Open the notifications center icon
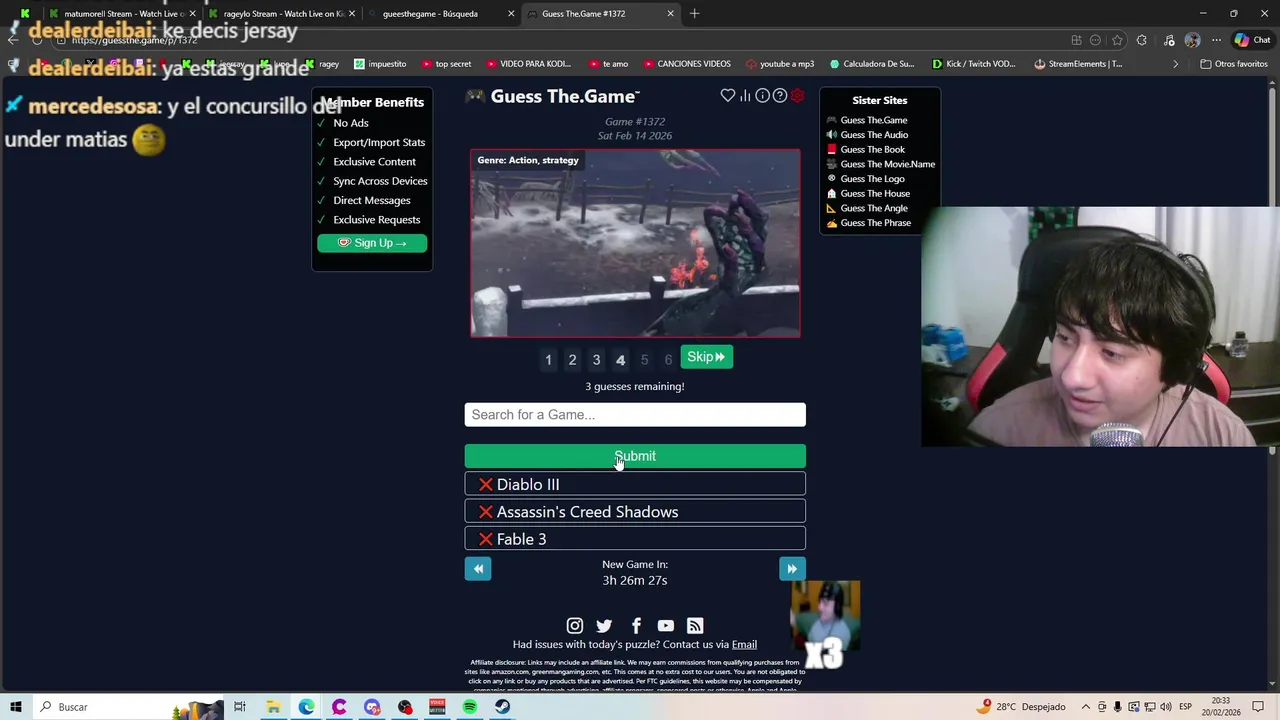 (1258, 707)
